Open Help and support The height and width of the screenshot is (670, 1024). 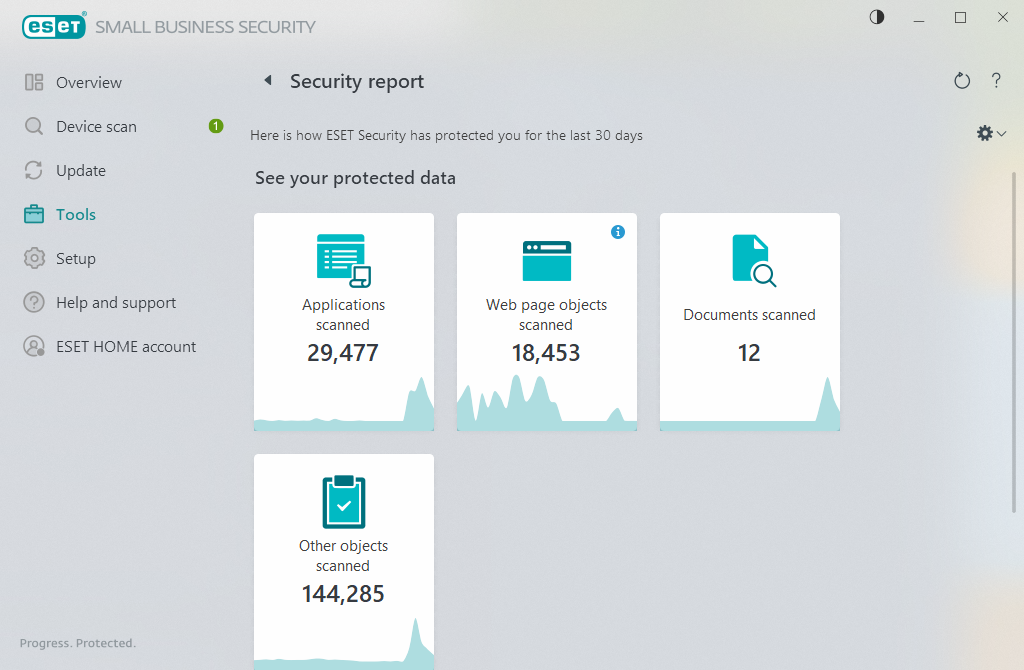coord(116,302)
